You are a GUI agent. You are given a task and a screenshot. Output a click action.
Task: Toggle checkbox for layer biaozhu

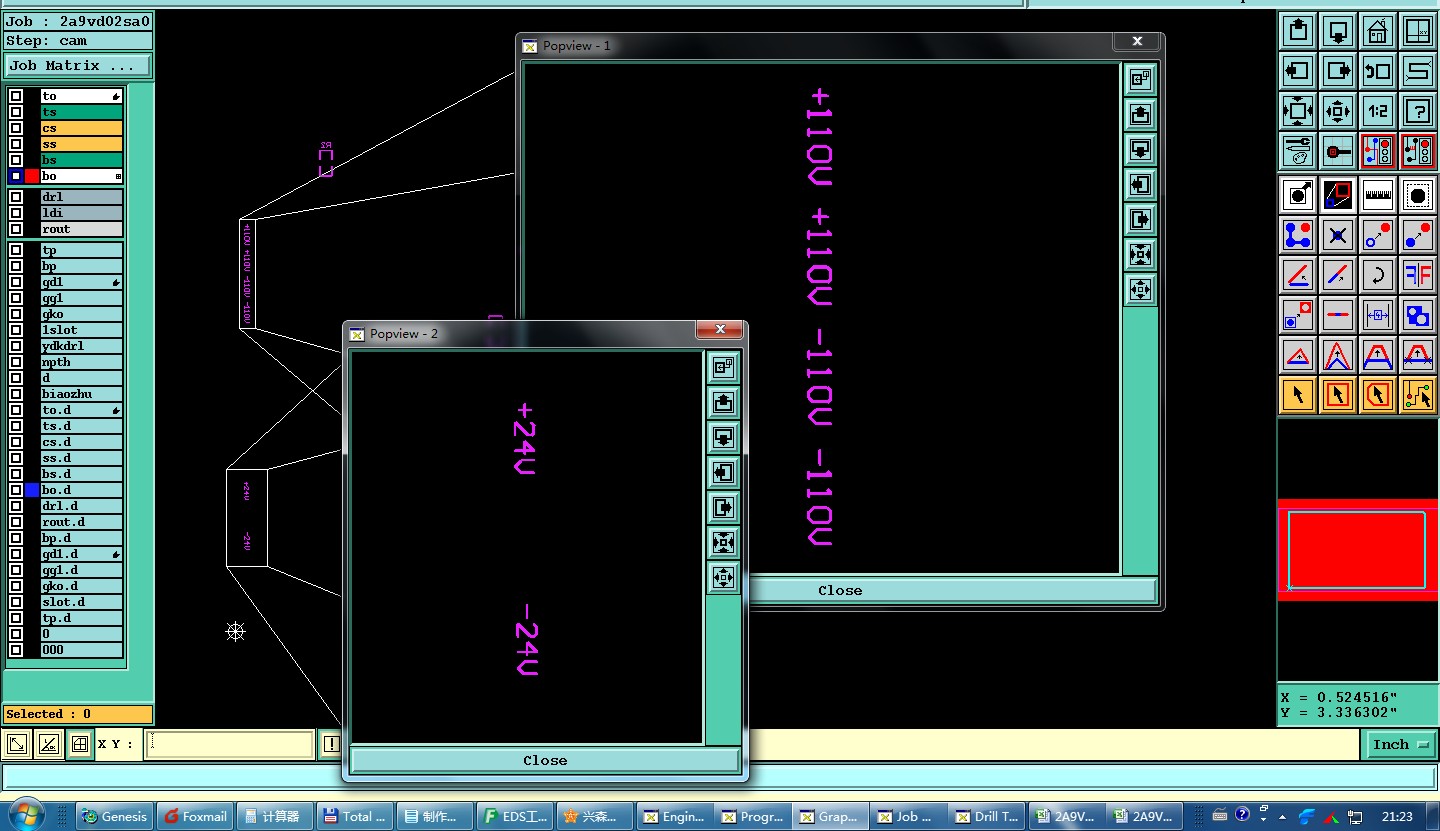[16, 394]
